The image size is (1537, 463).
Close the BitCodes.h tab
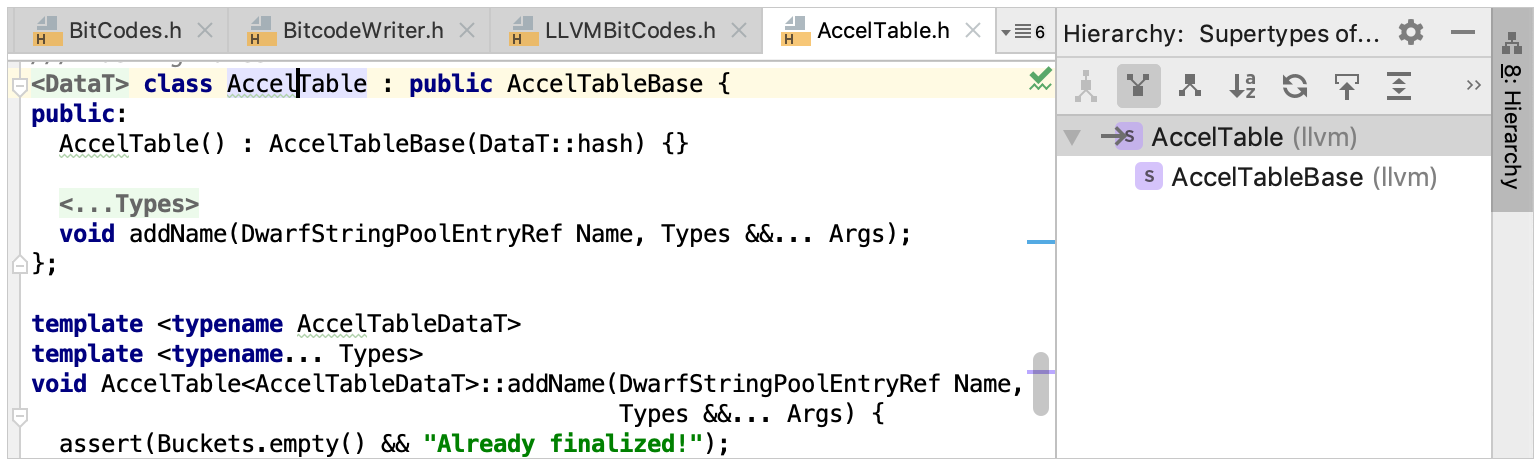[x=205, y=31]
